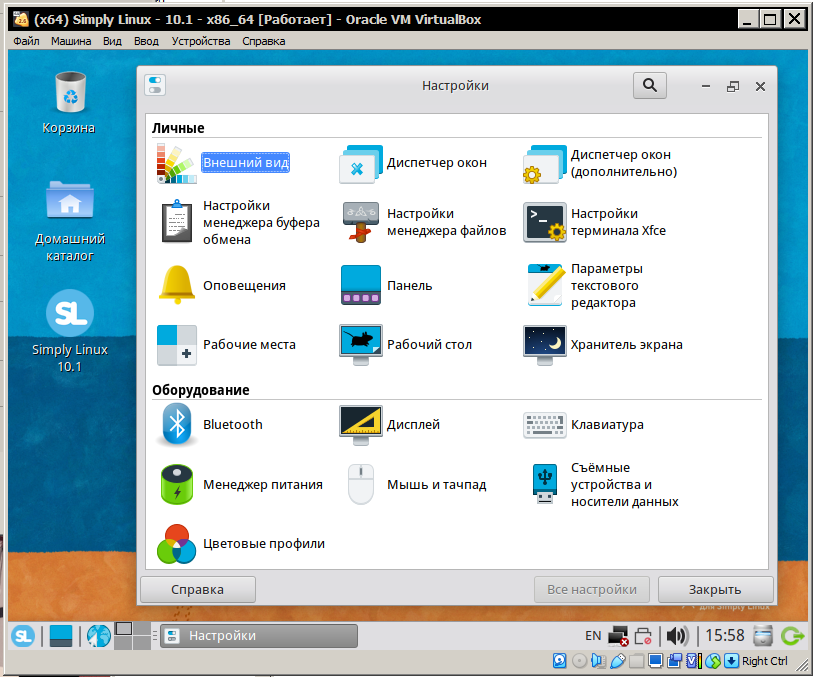Open Менеджер питания battery icon
Image resolution: width=813 pixels, height=677 pixels.
[x=177, y=484]
